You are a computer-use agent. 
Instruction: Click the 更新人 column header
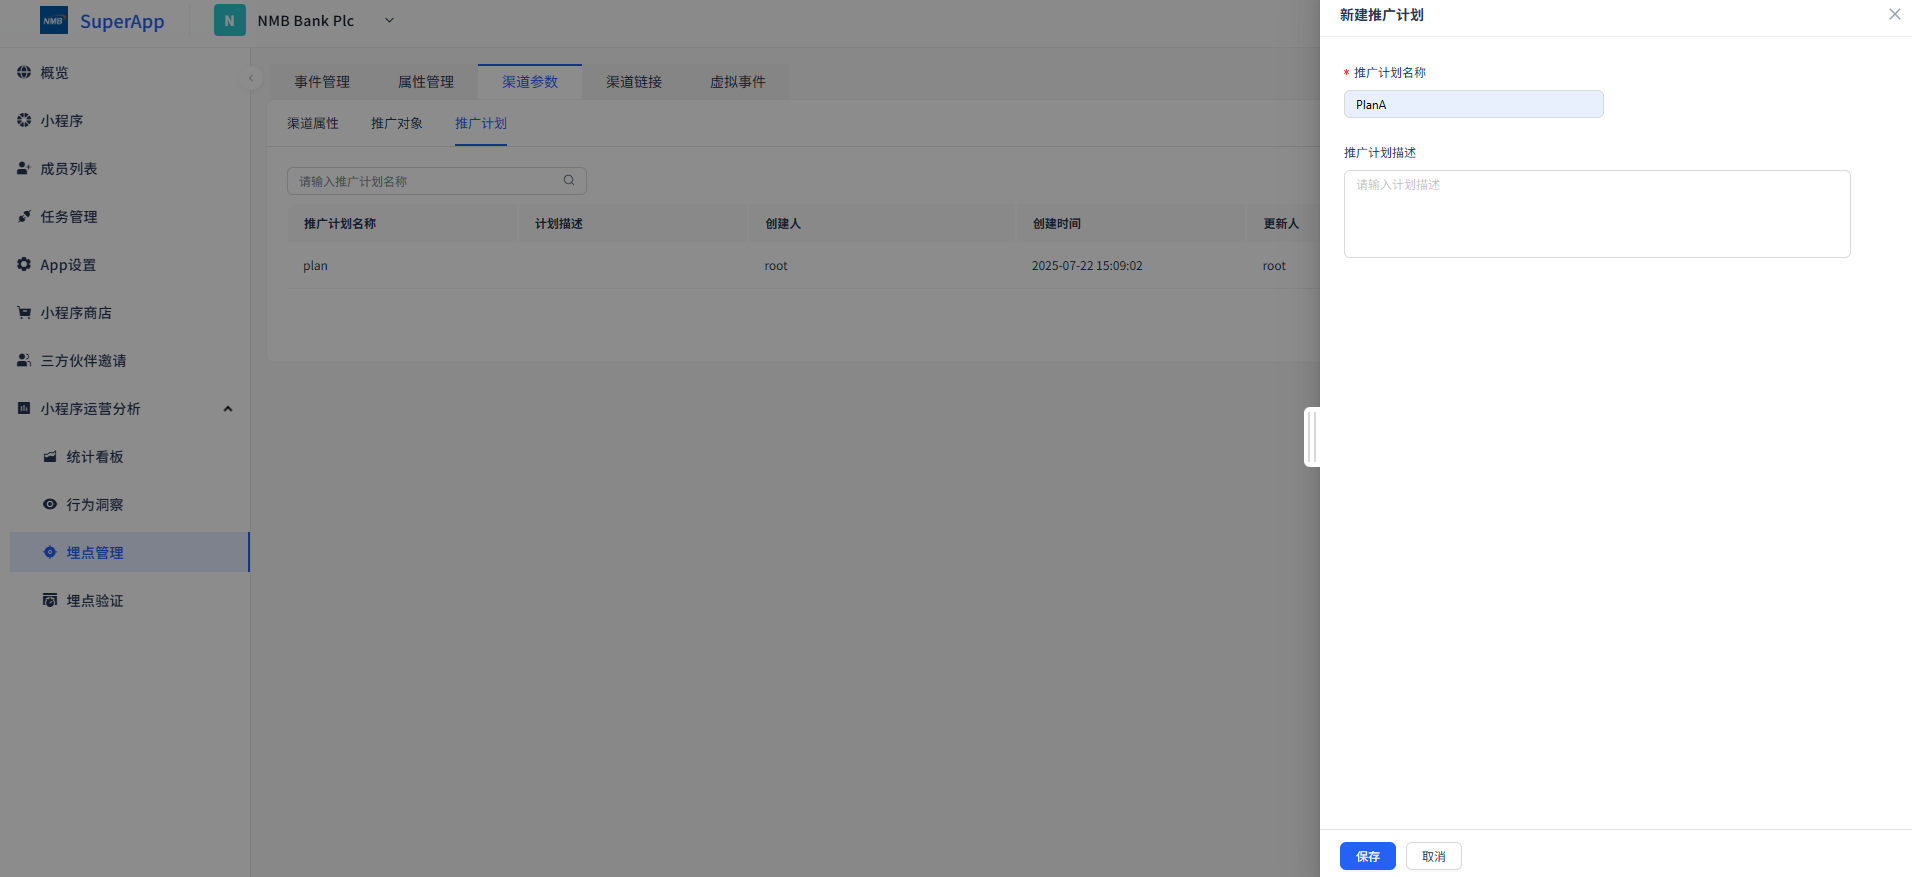pyautogui.click(x=1281, y=223)
